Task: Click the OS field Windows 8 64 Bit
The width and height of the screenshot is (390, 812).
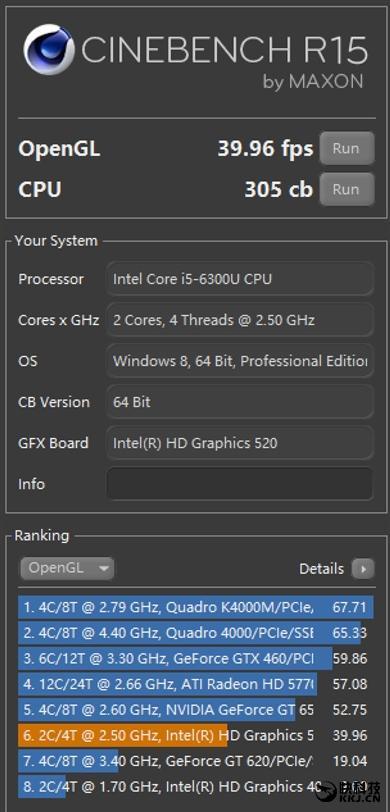Action: pos(239,361)
